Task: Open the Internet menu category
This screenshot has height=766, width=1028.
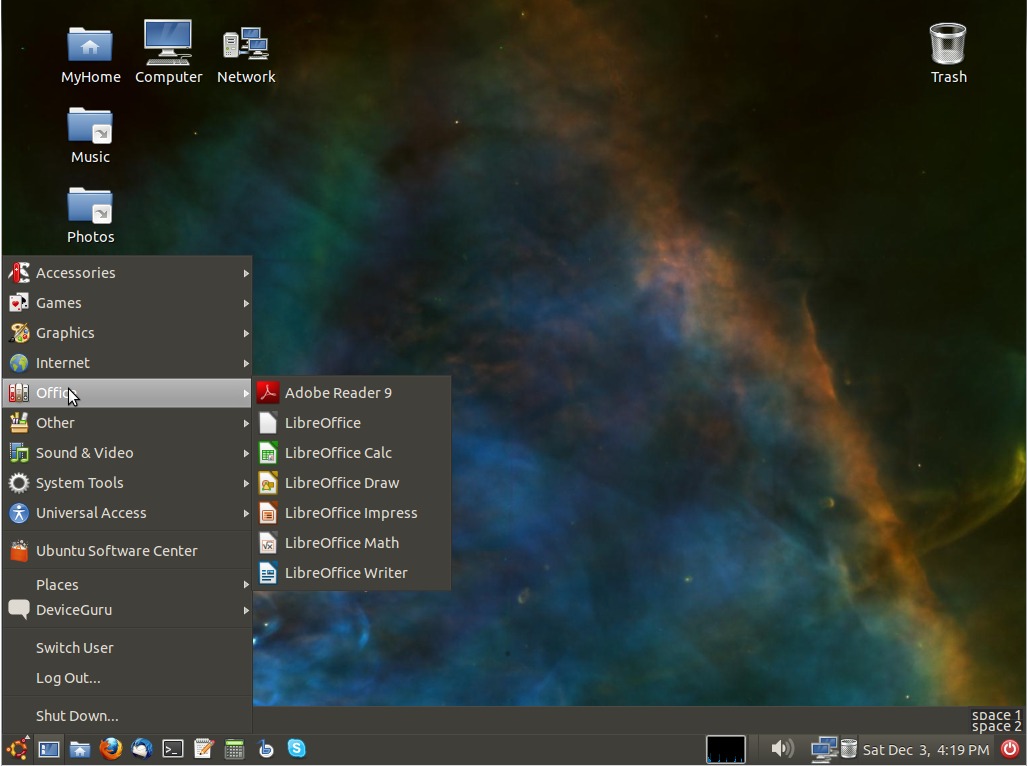Action: pos(127,363)
